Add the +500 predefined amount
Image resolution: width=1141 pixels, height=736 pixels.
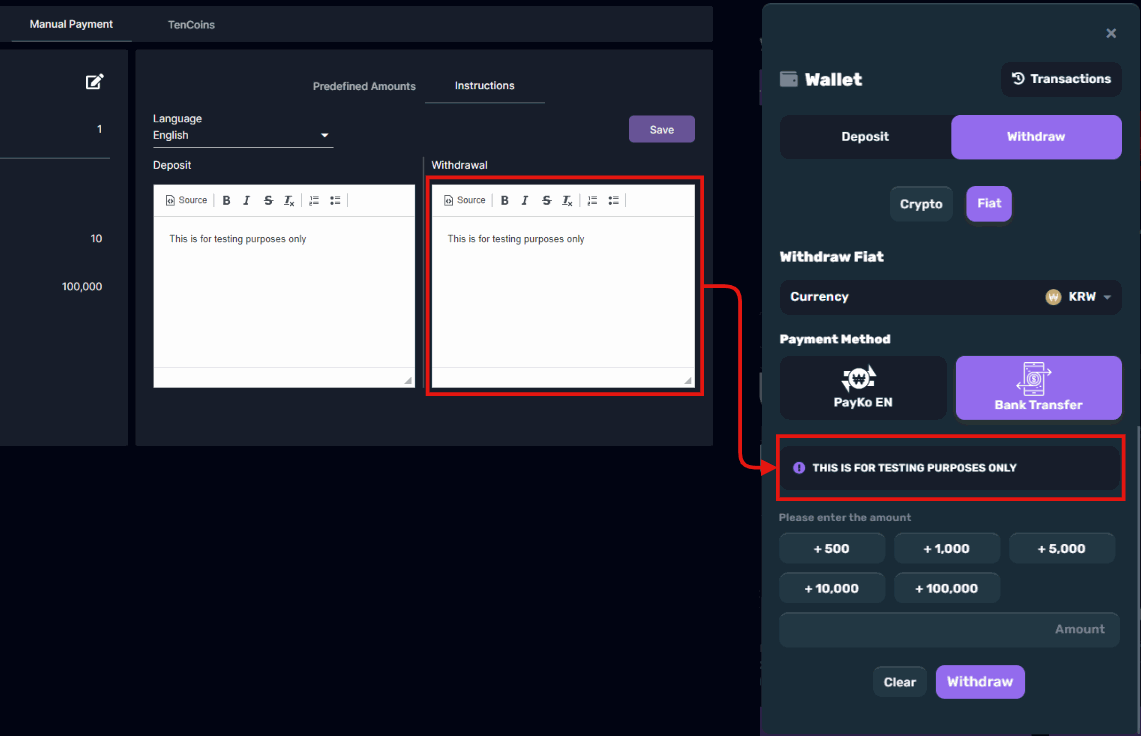[832, 548]
